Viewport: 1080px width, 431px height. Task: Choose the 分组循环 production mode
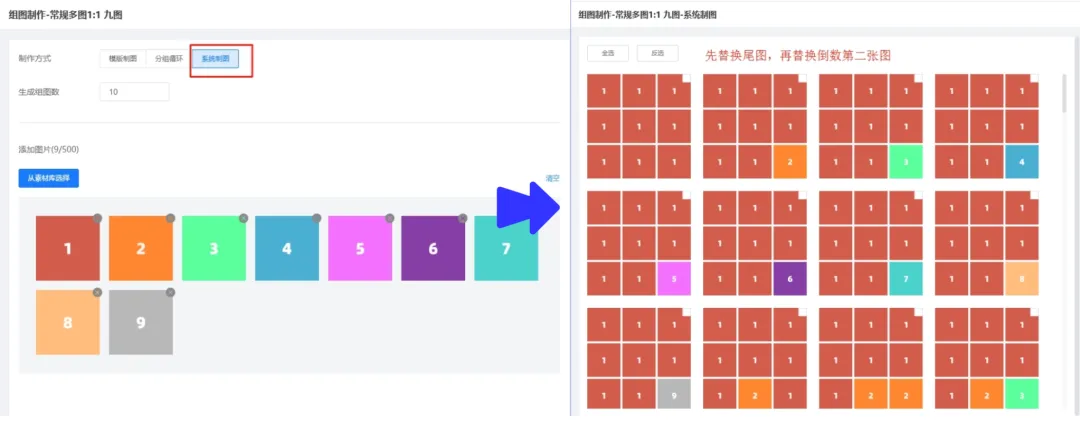tap(168, 59)
